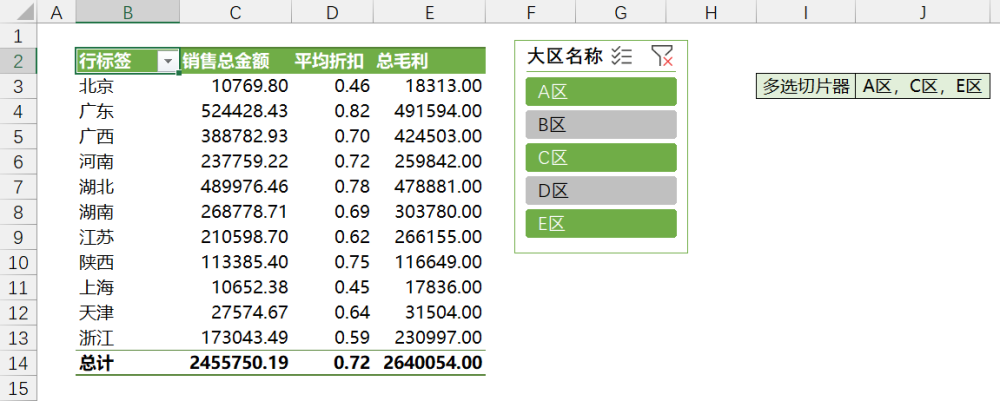Viewport: 1000px width, 401px height.
Task: Select column A header
Action: [x=56, y=12]
